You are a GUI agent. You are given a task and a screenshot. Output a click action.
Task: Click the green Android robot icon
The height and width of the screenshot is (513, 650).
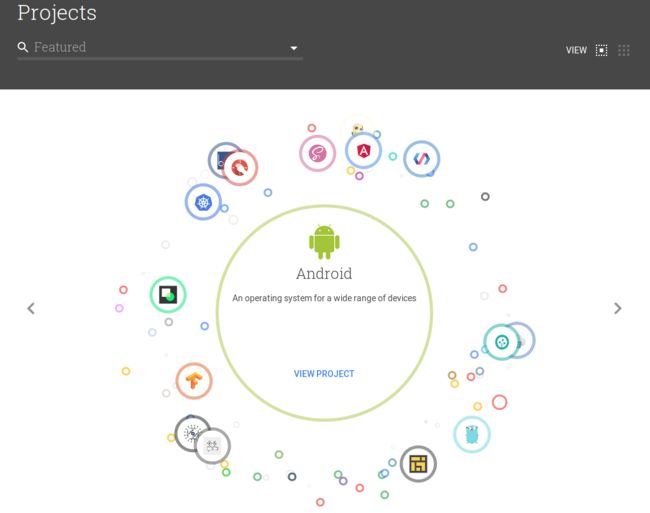coord(324,242)
